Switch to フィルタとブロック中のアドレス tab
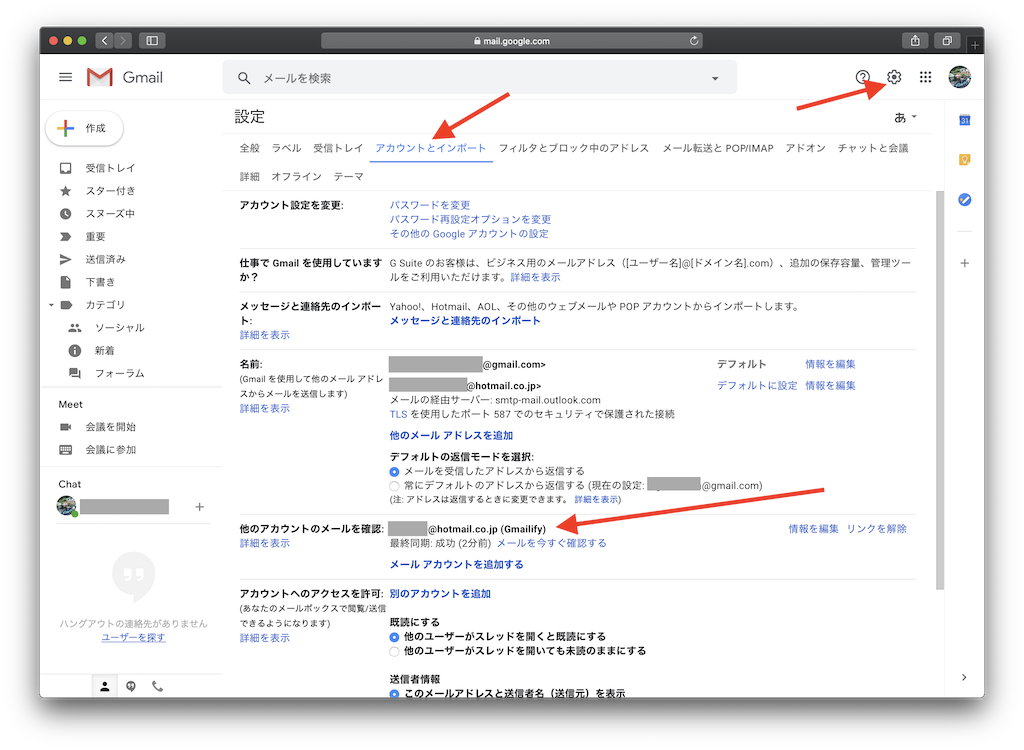This screenshot has height=750, width=1024. click(x=574, y=148)
